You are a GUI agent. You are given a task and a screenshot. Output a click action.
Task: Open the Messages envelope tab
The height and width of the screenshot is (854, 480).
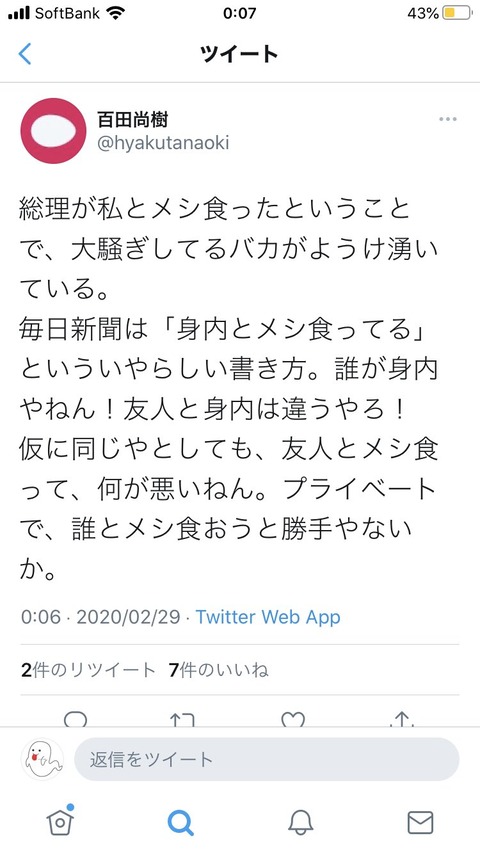point(420,822)
